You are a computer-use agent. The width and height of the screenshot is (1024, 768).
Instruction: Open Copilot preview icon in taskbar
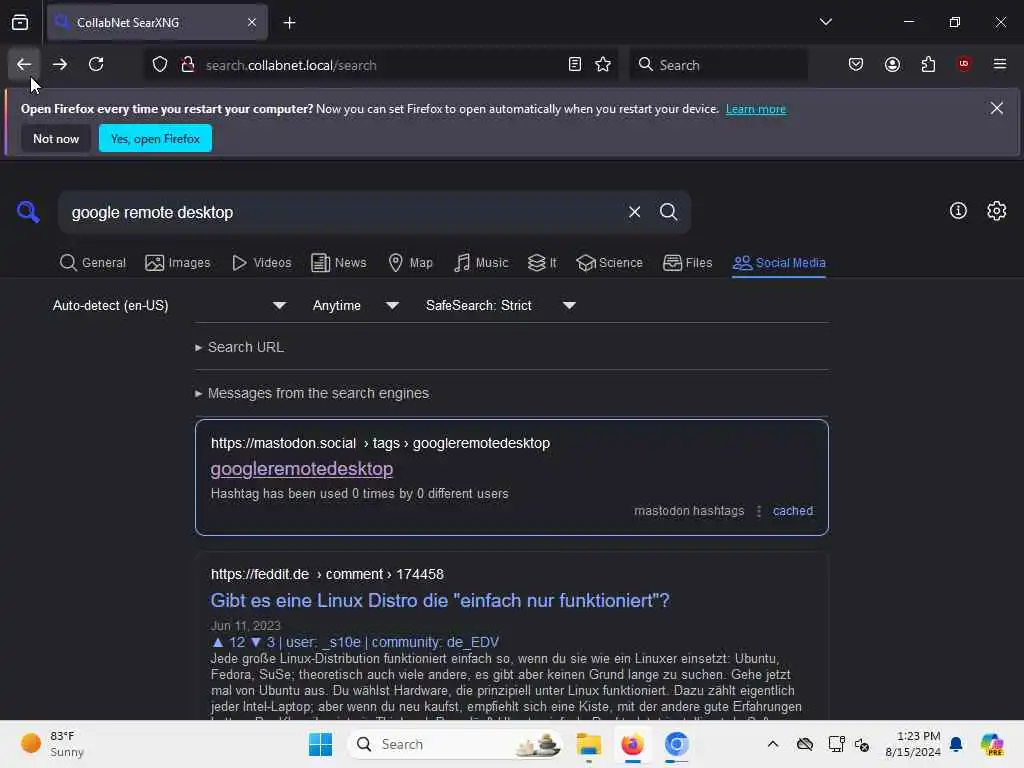click(992, 744)
